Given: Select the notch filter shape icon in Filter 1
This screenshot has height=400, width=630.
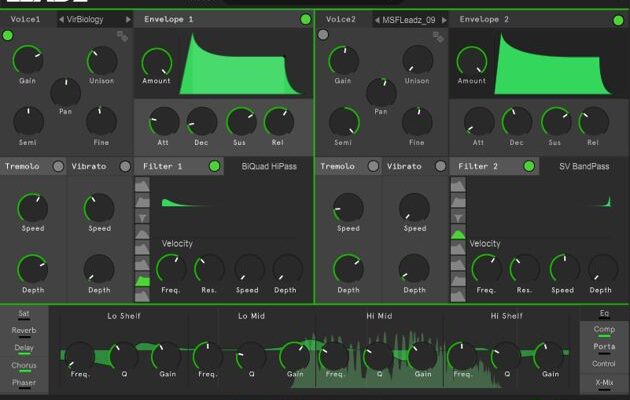Looking at the screenshot, I should click(142, 218).
